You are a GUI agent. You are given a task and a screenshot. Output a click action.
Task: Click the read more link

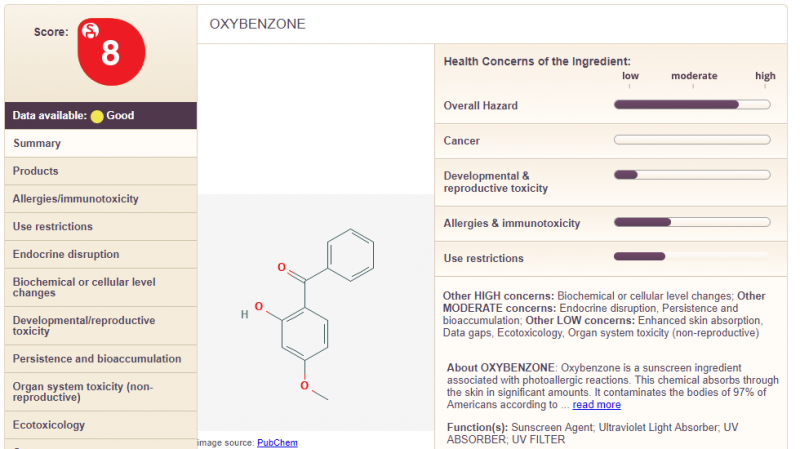click(596, 405)
